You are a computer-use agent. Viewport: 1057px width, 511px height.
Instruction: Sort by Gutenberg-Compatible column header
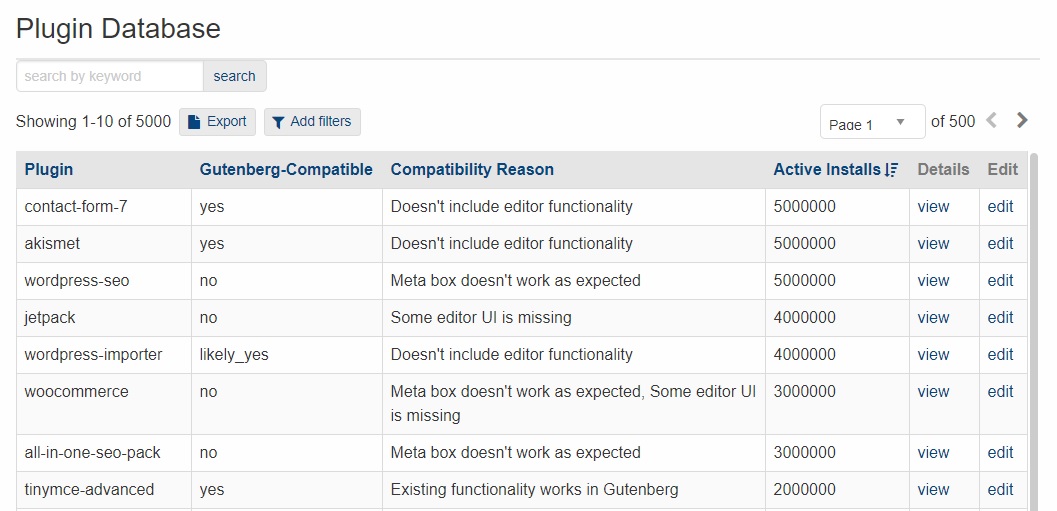(x=286, y=169)
